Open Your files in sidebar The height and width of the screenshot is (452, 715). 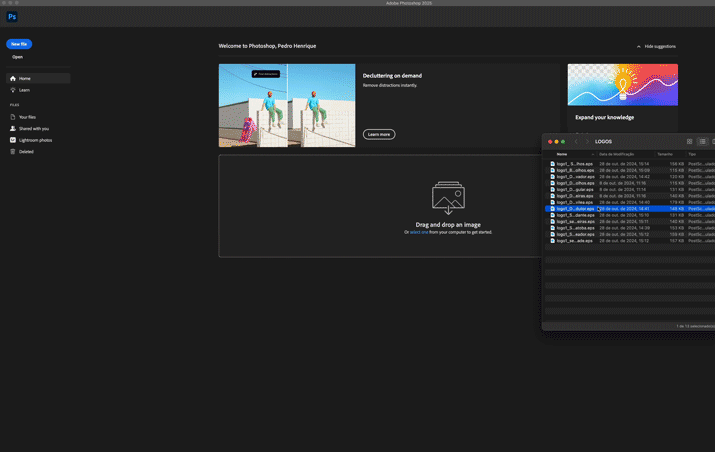tap(27, 117)
